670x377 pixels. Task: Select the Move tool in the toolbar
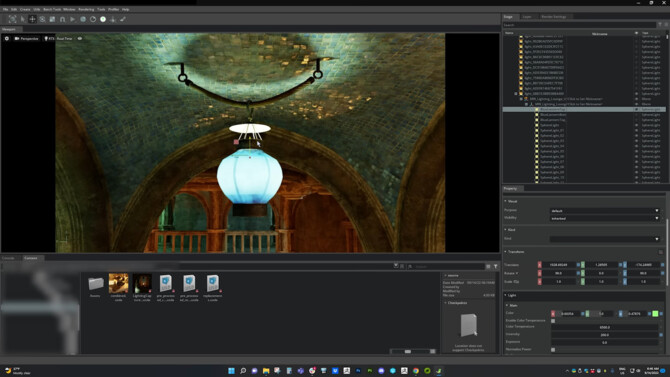click(x=32, y=19)
